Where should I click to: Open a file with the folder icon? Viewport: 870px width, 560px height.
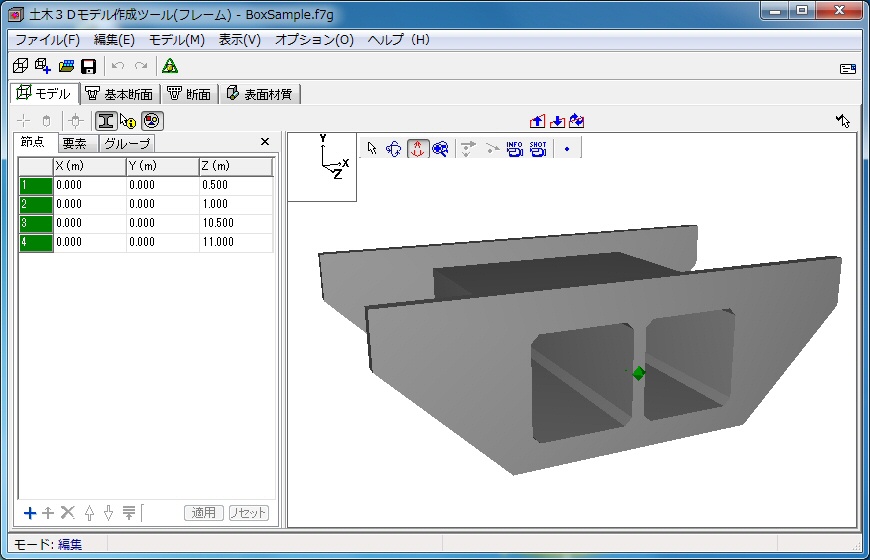pos(66,66)
